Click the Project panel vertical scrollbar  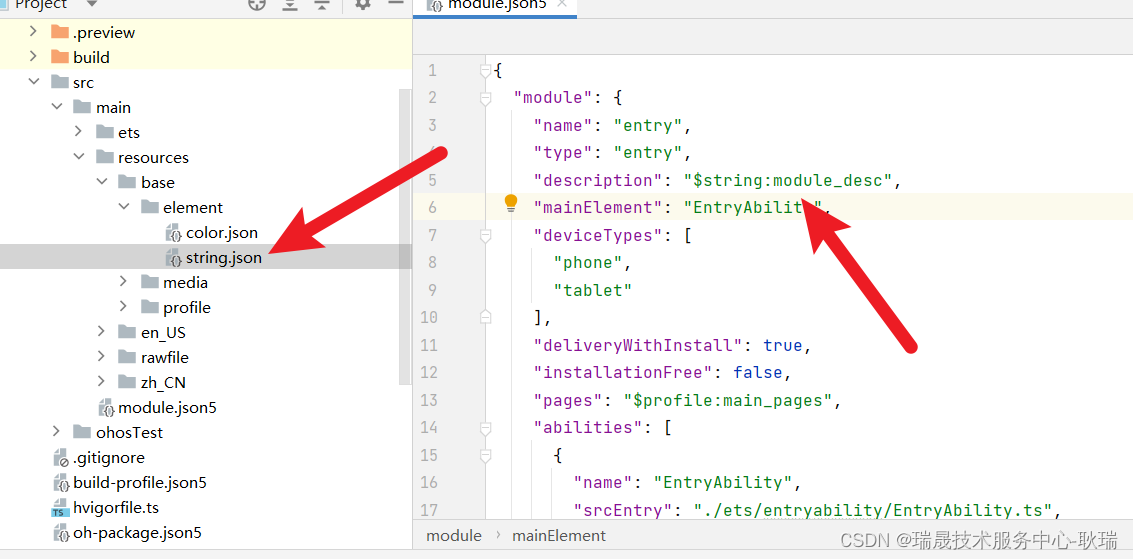405,238
